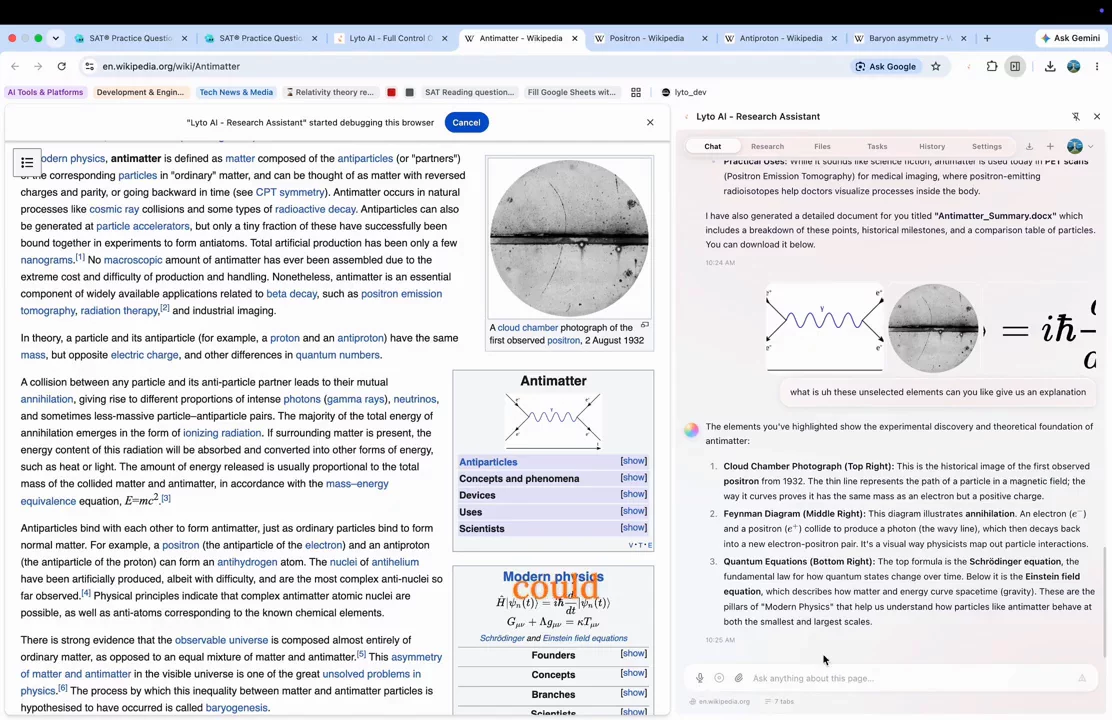
Task: Open Chrome profile avatar in toolbar
Action: [1074, 66]
